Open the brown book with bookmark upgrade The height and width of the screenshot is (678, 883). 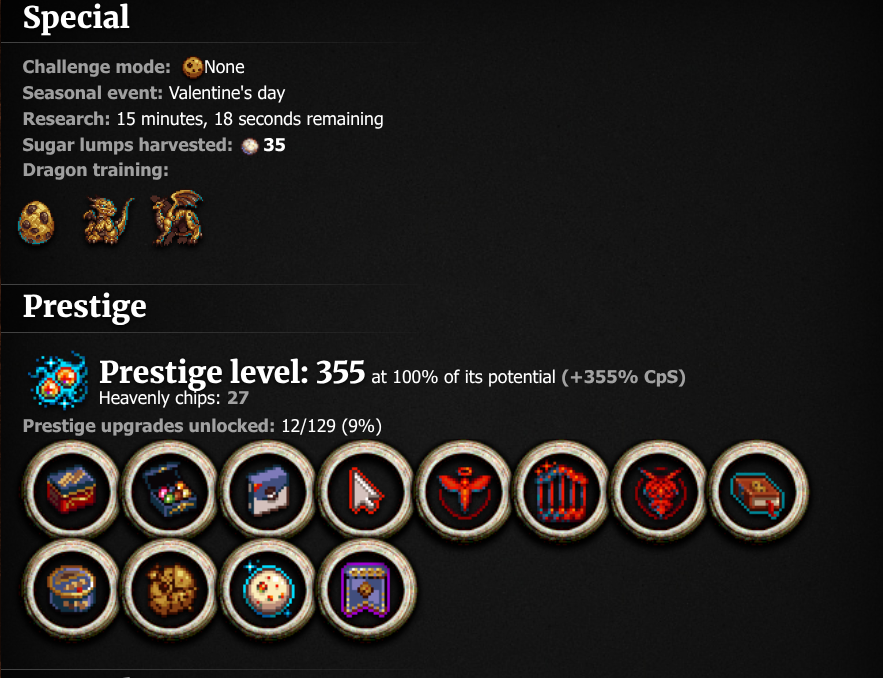(758, 489)
